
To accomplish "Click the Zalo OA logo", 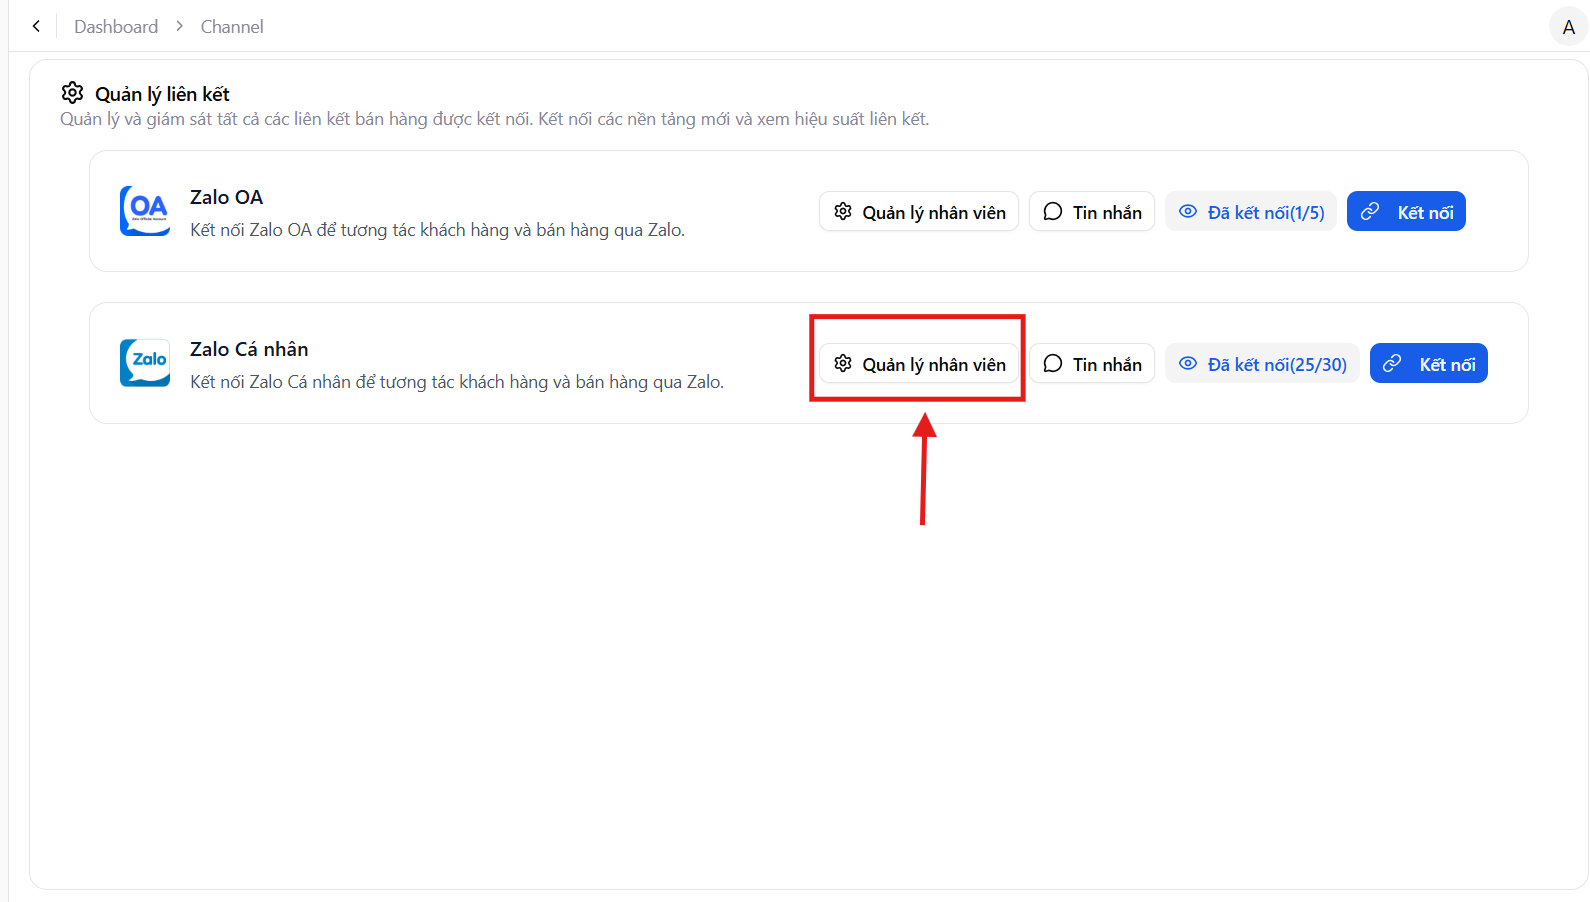I will pos(145,211).
